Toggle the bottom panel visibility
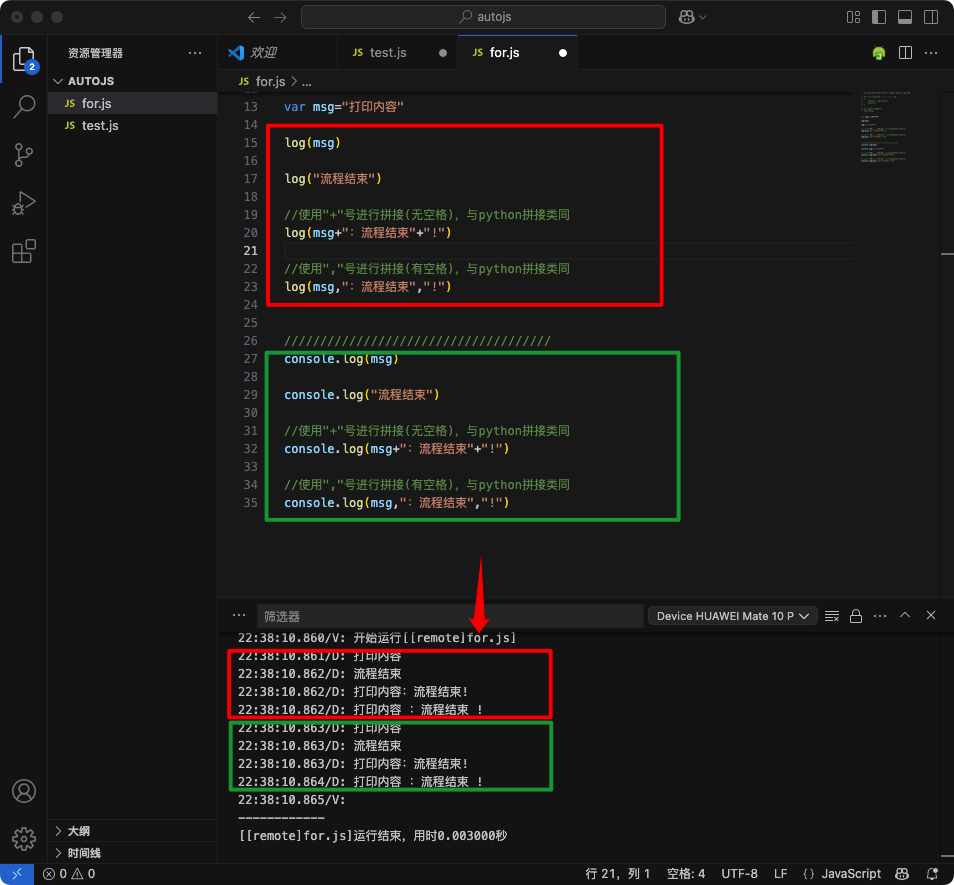The height and width of the screenshot is (885, 954). [x=905, y=17]
